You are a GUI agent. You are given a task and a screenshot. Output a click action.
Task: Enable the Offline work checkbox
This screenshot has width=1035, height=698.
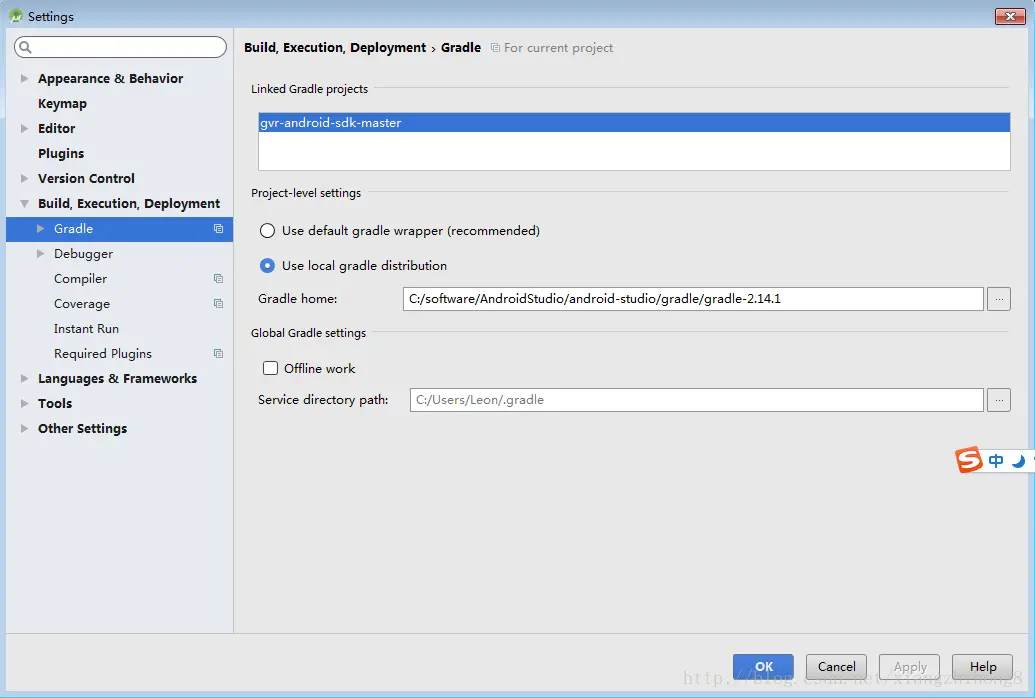click(271, 368)
